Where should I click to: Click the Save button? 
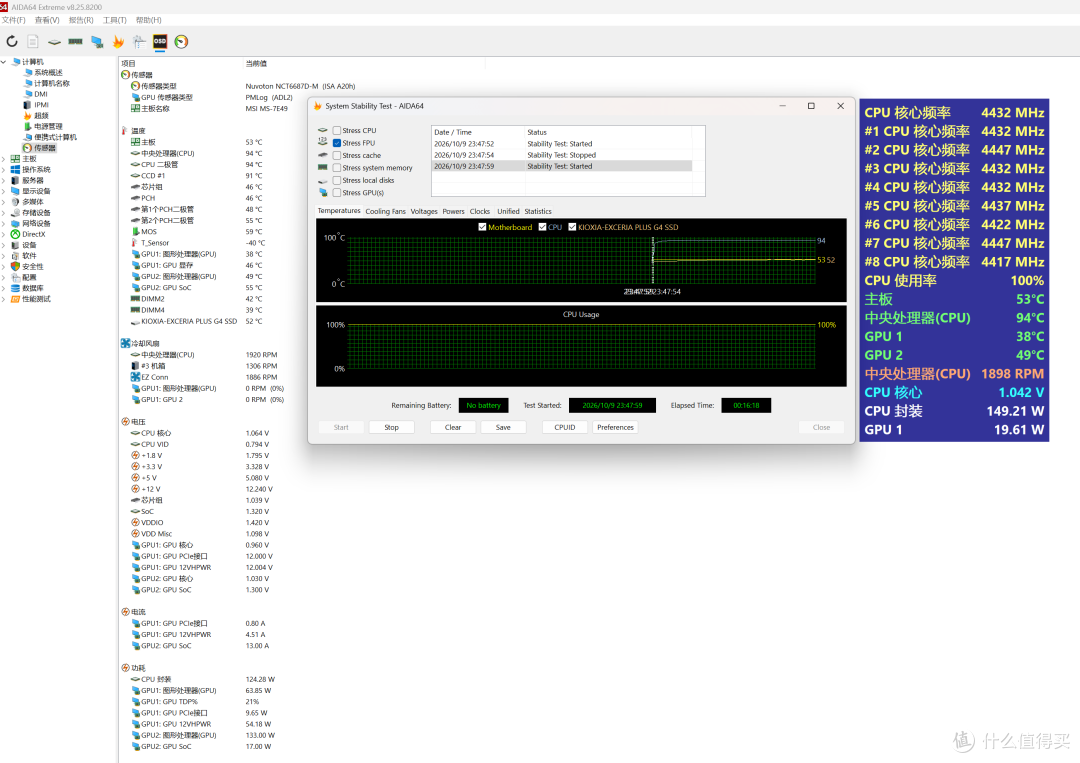coord(503,427)
